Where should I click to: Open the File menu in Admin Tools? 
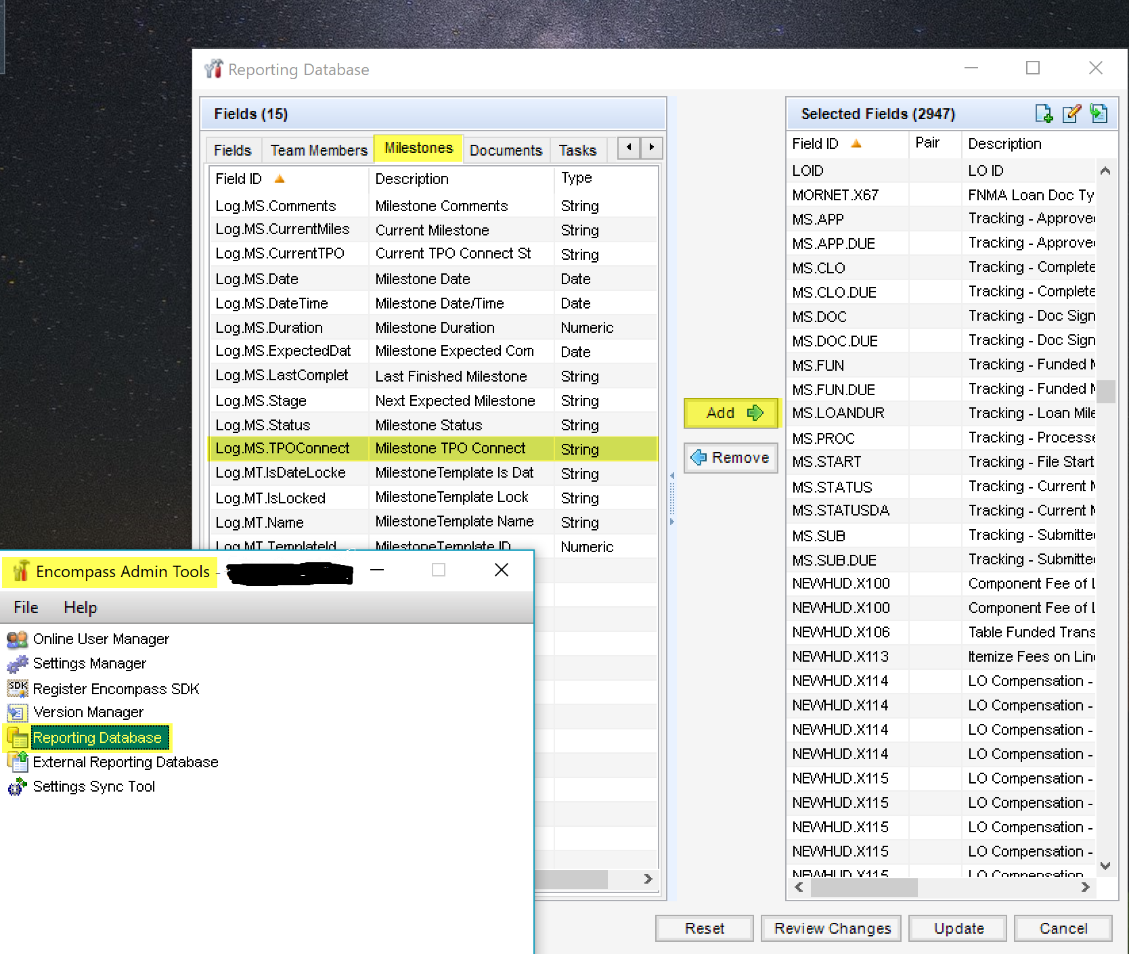point(26,607)
